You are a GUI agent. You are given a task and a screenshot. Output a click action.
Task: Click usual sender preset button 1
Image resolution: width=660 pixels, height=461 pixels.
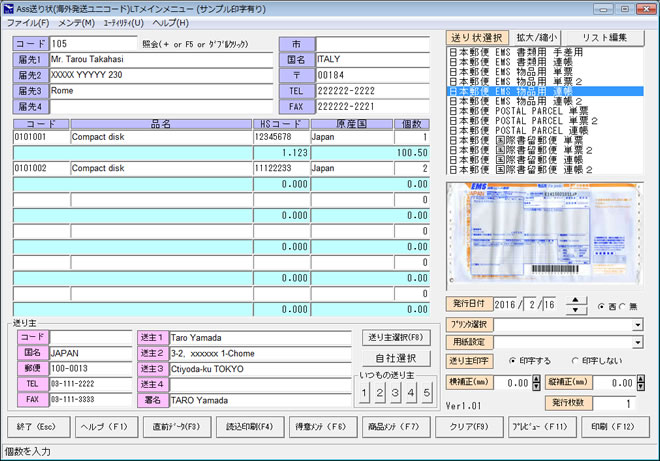(365, 393)
